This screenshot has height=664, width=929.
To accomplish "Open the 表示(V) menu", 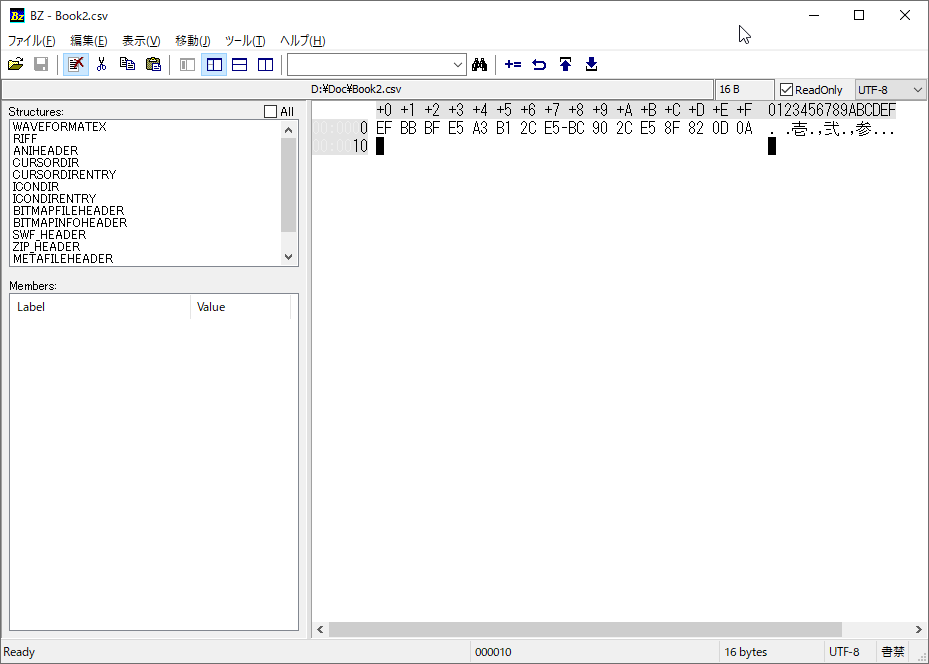I will (141, 40).
